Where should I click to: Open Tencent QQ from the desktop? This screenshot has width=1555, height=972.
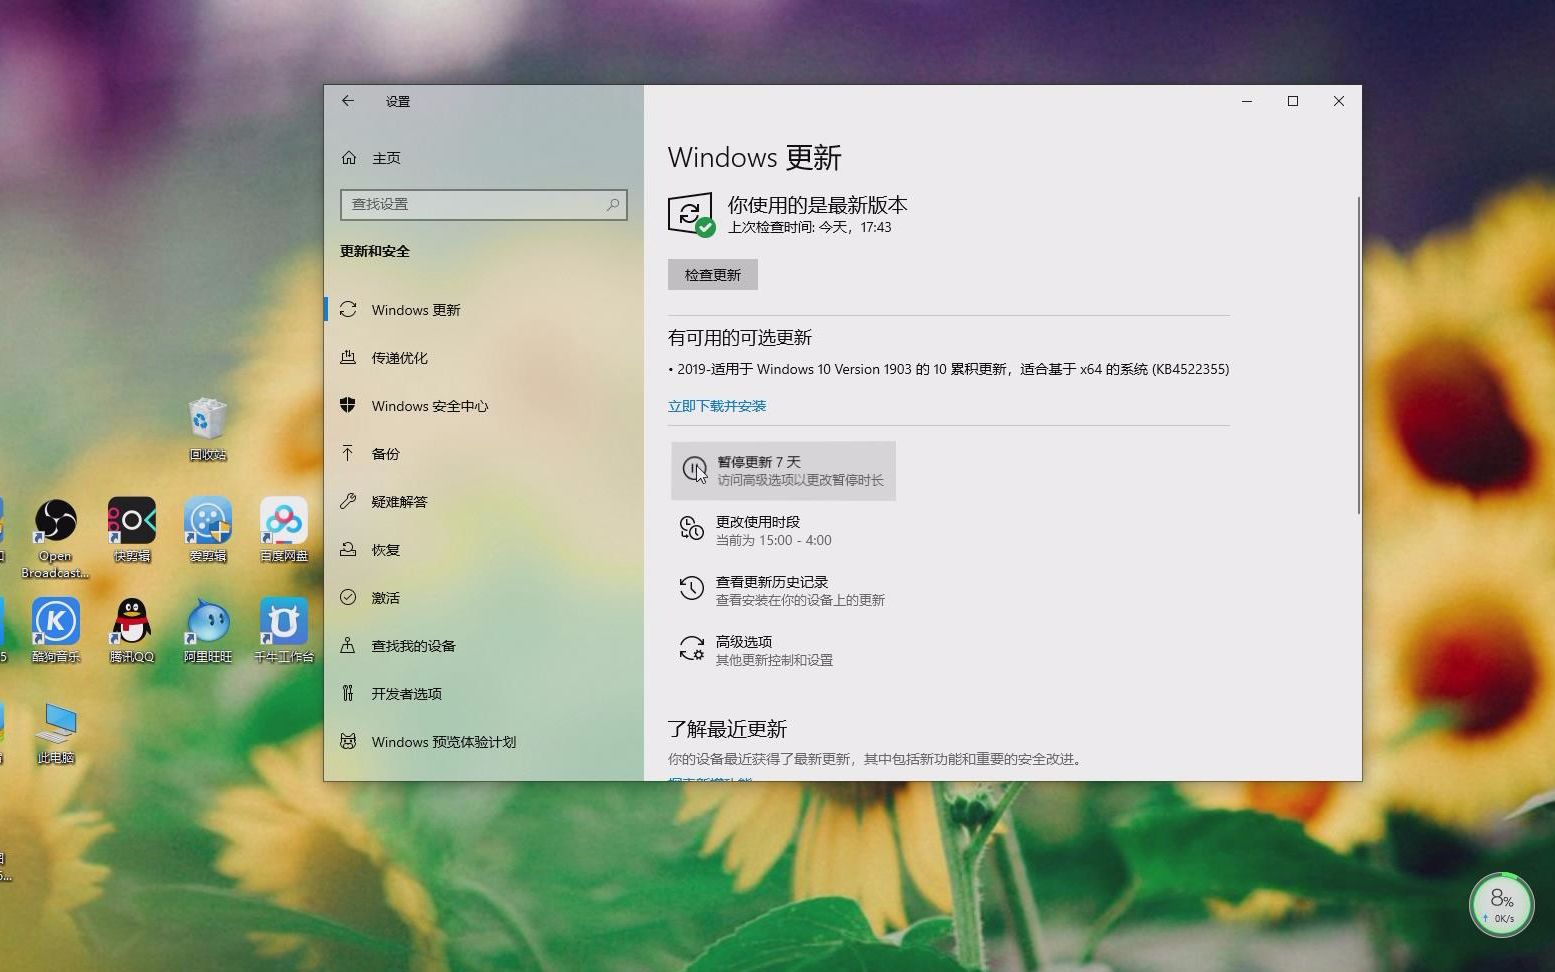pyautogui.click(x=131, y=620)
